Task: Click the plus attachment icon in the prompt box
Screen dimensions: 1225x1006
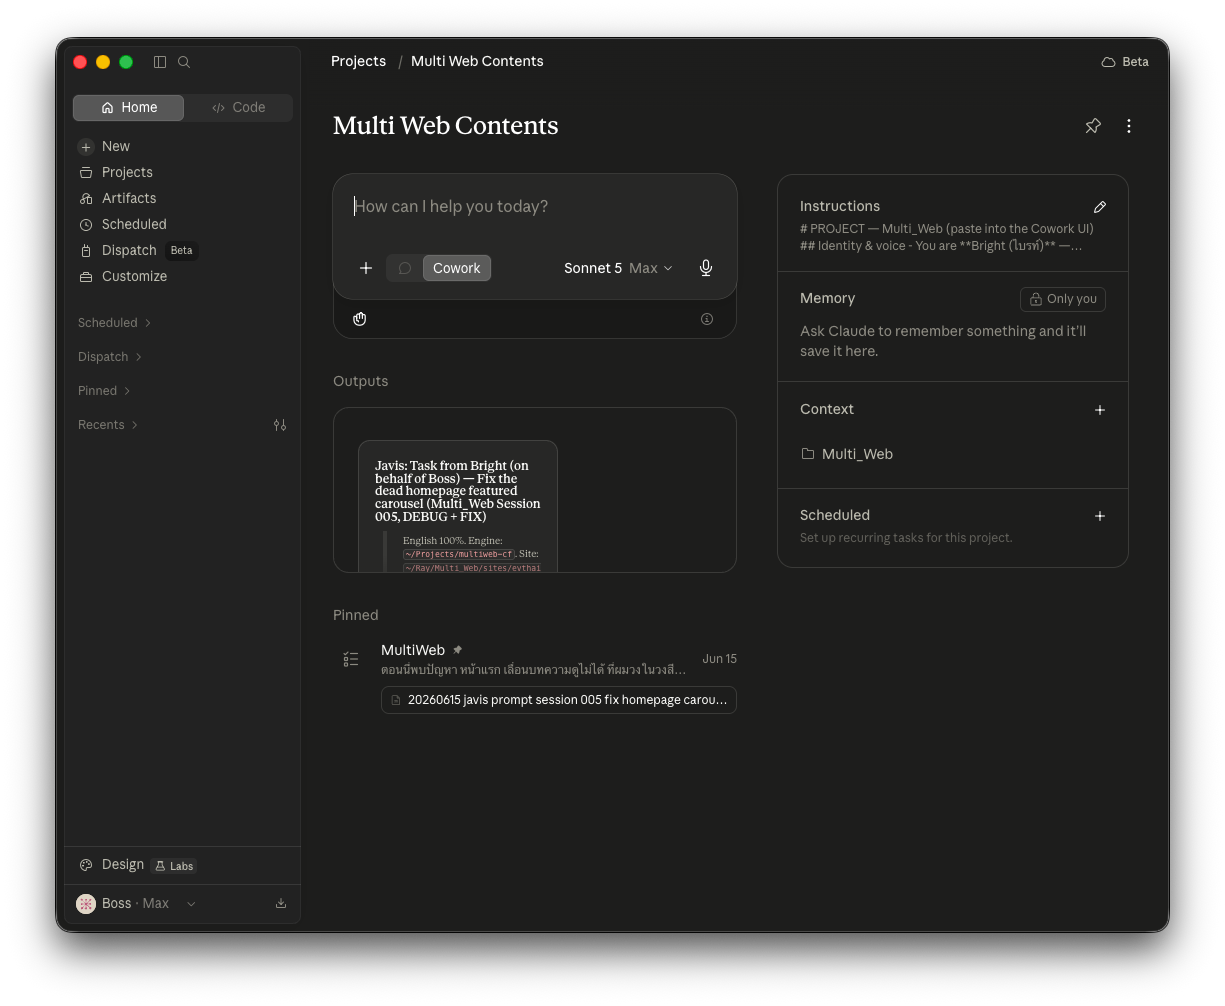Action: pyautogui.click(x=366, y=268)
